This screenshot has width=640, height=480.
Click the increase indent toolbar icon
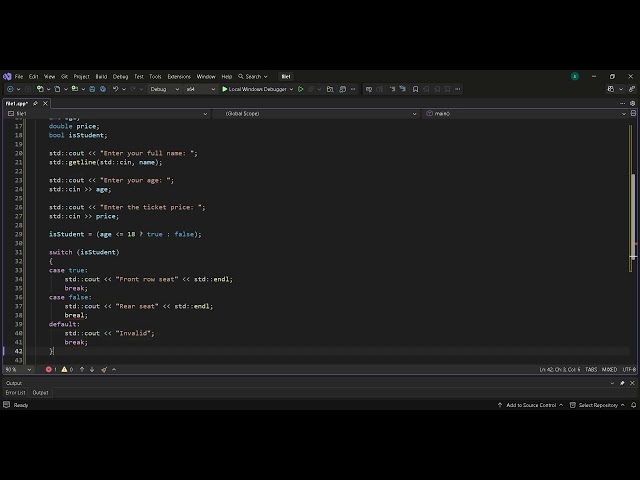[403, 89]
